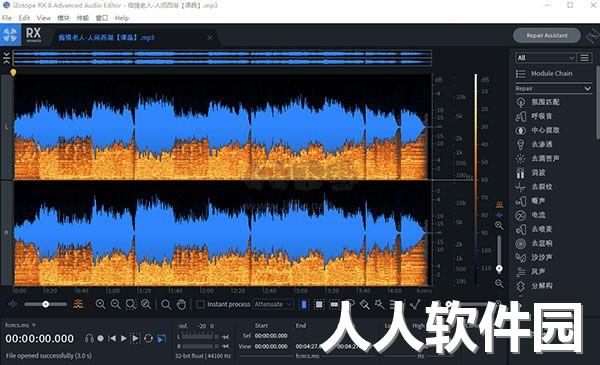Open the 去滴答声 (De-click) module

[x=537, y=158]
